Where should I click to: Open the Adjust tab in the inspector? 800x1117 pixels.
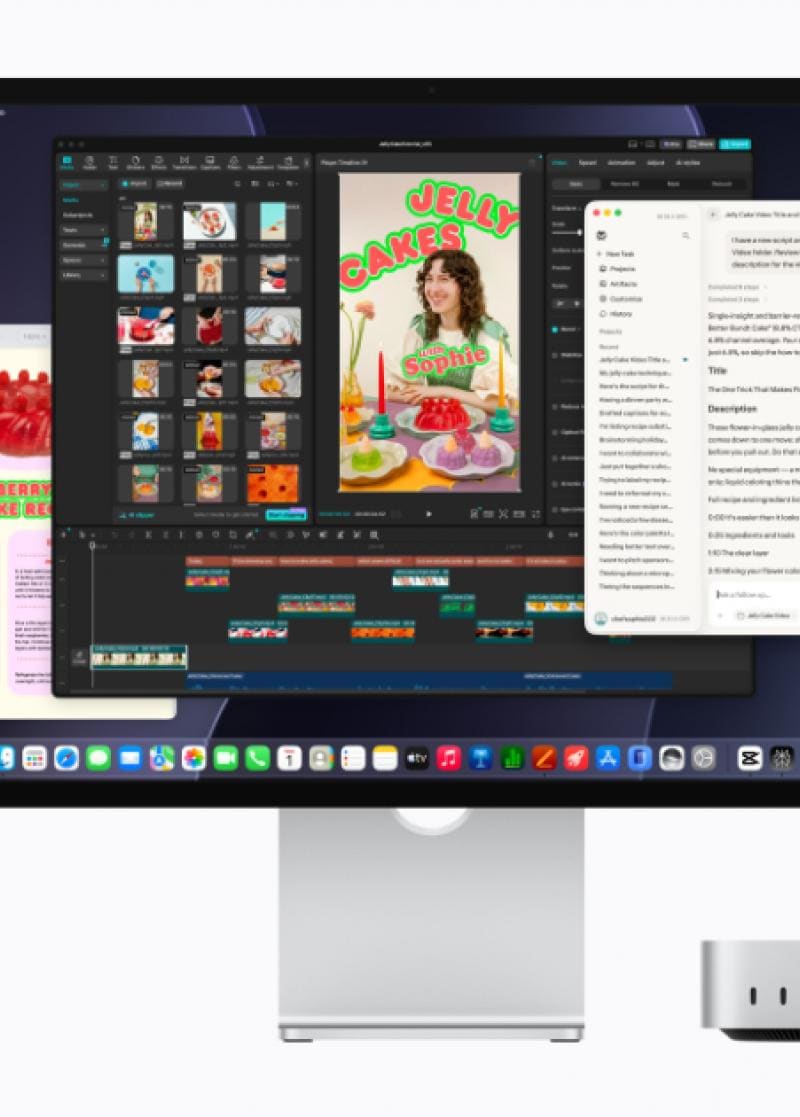point(655,162)
